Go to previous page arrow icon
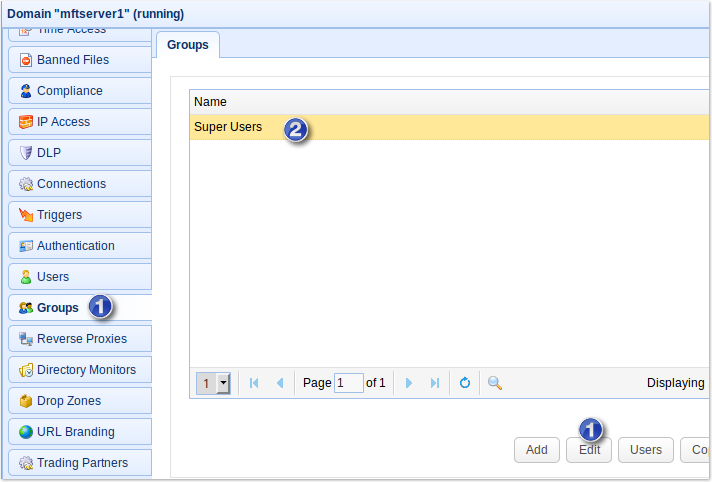Image resolution: width=712 pixels, height=482 pixels. click(x=280, y=383)
